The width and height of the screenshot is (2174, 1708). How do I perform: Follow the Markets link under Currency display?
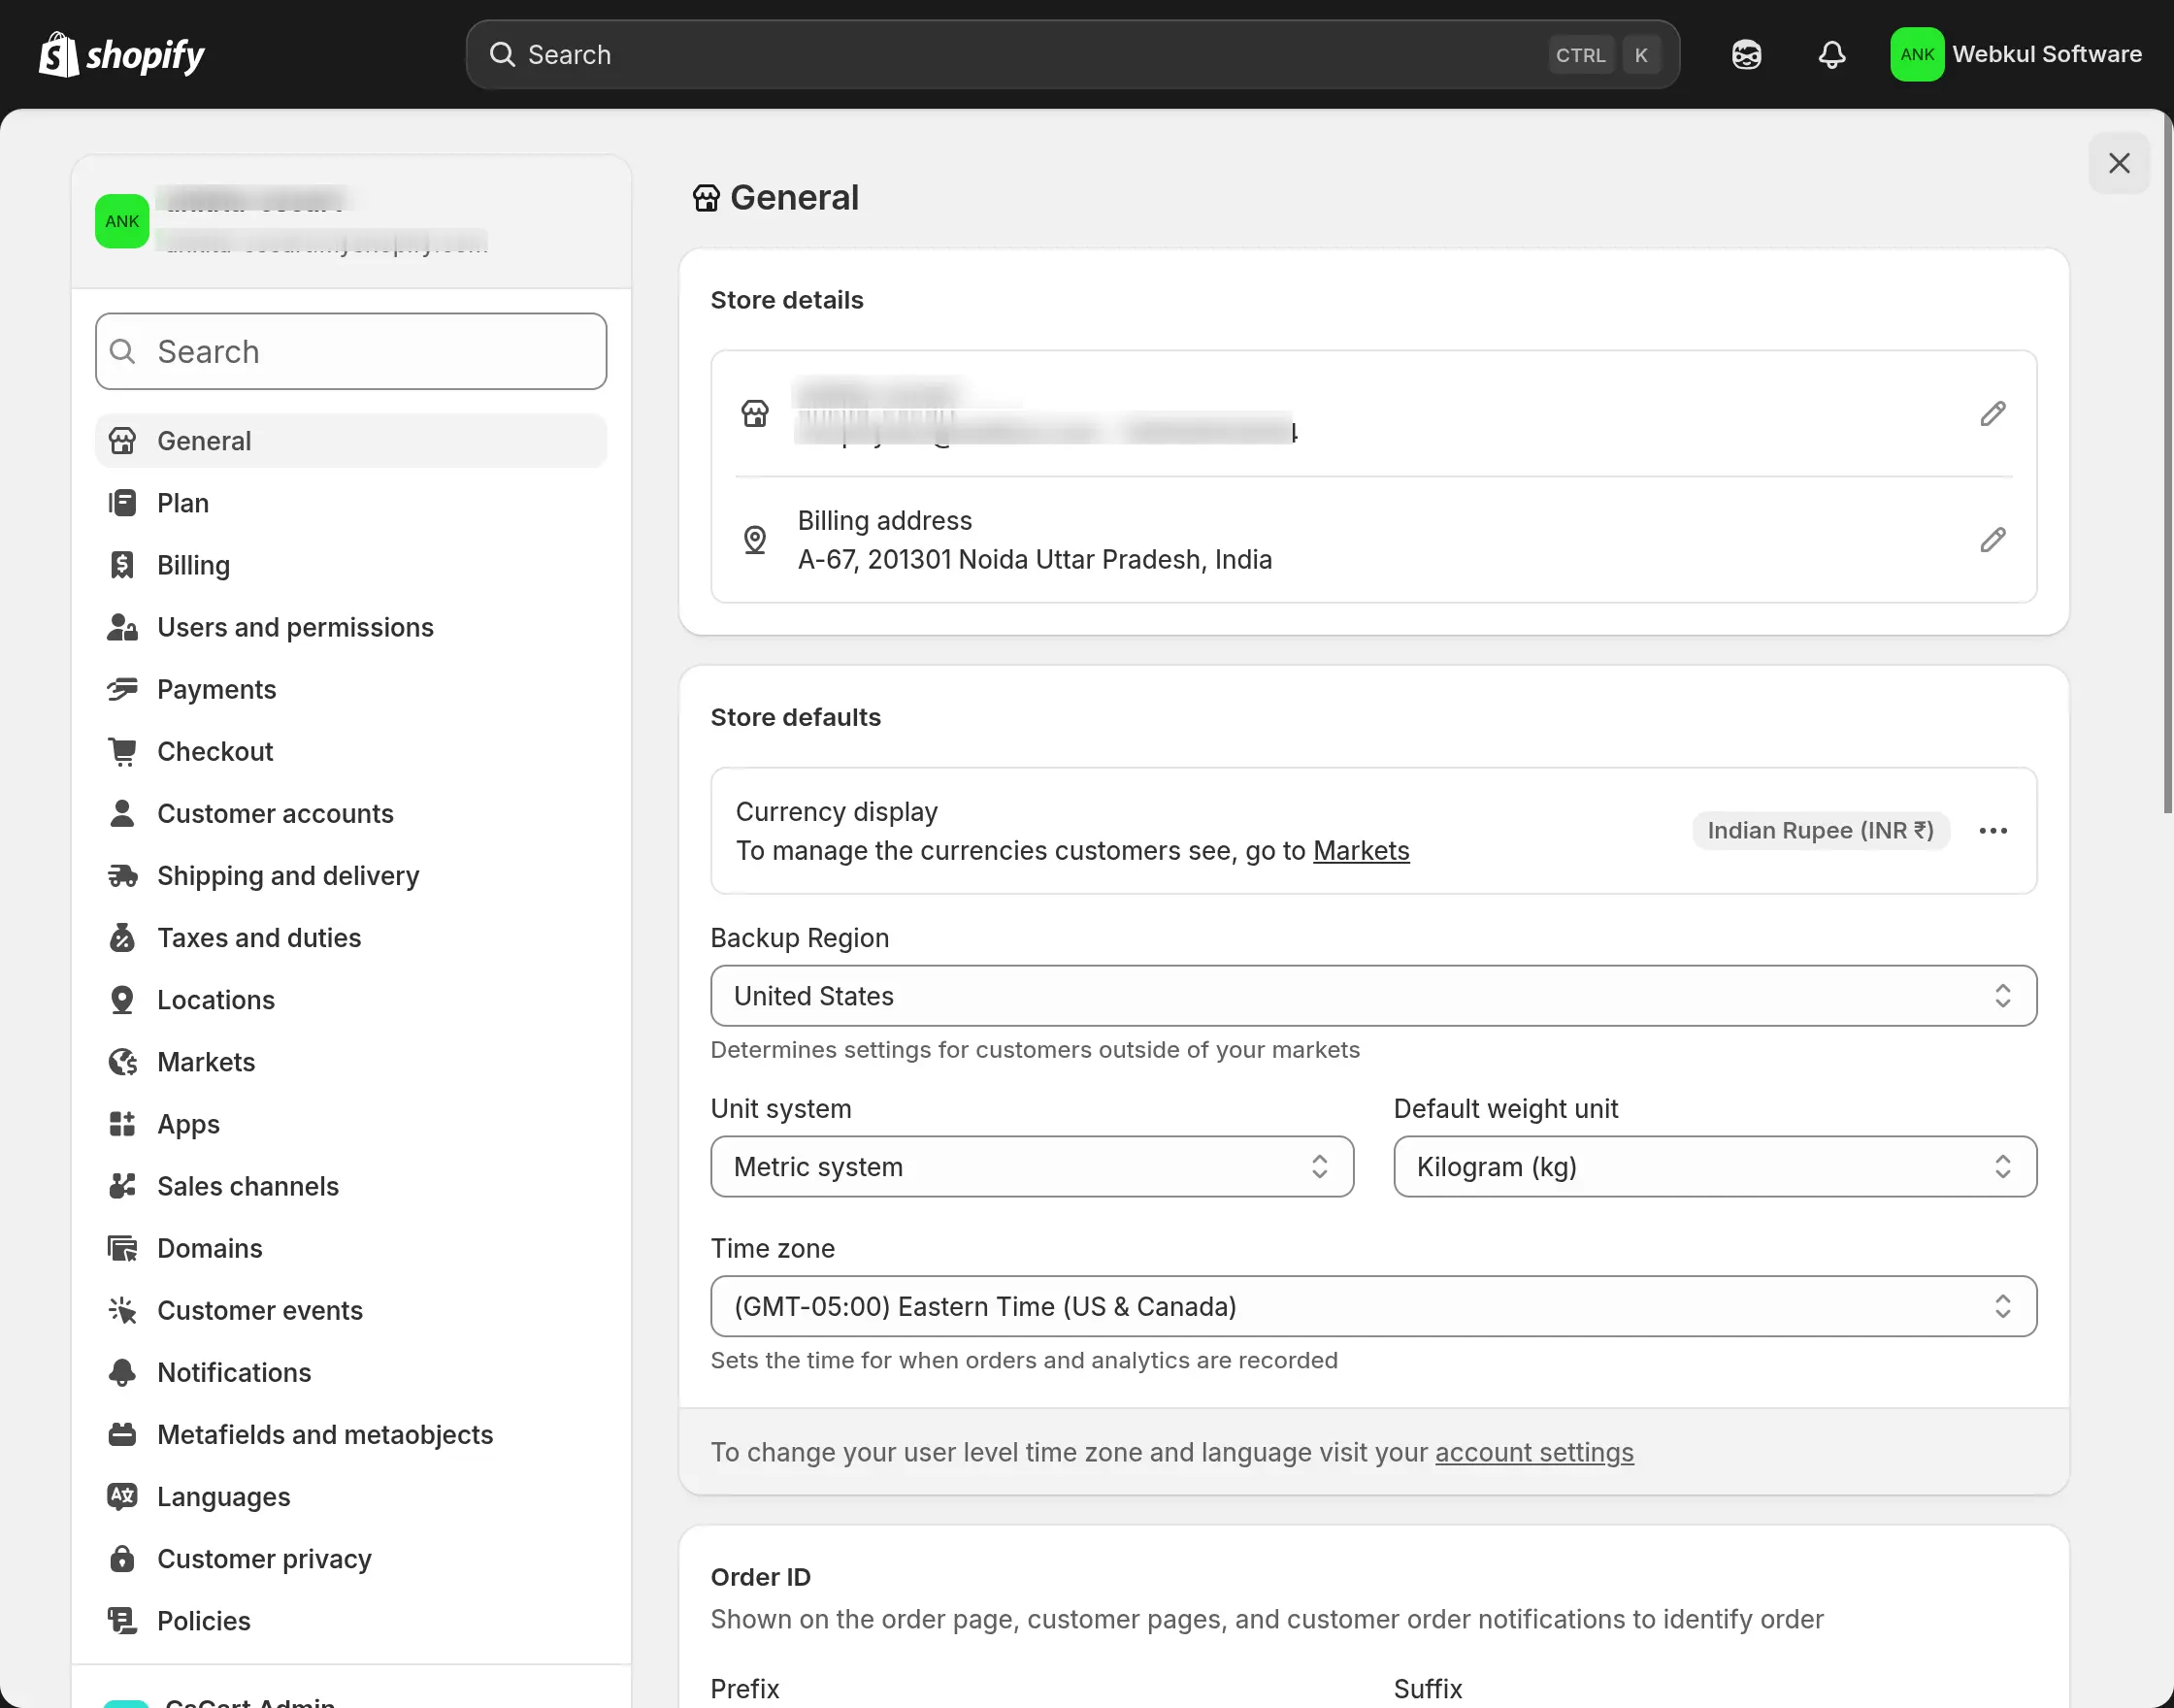click(x=1360, y=851)
